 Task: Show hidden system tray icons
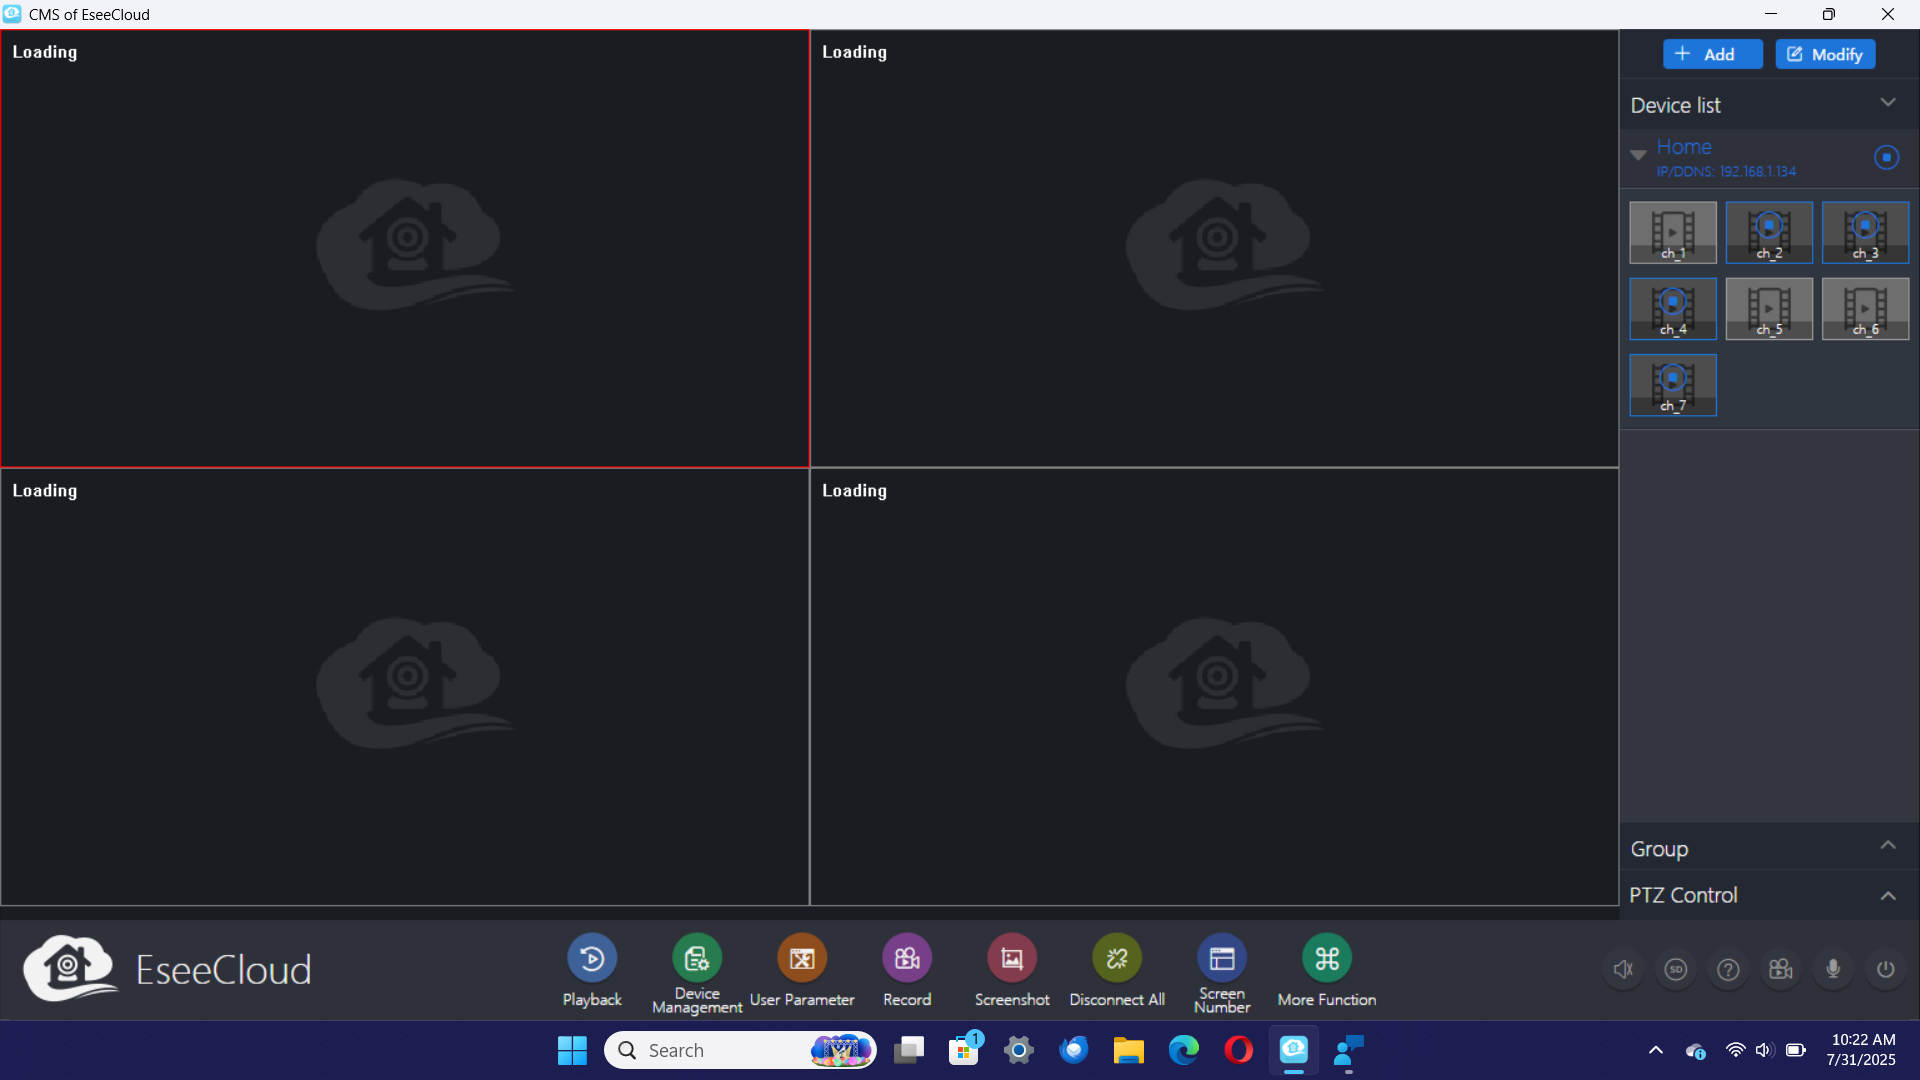click(x=1656, y=1050)
